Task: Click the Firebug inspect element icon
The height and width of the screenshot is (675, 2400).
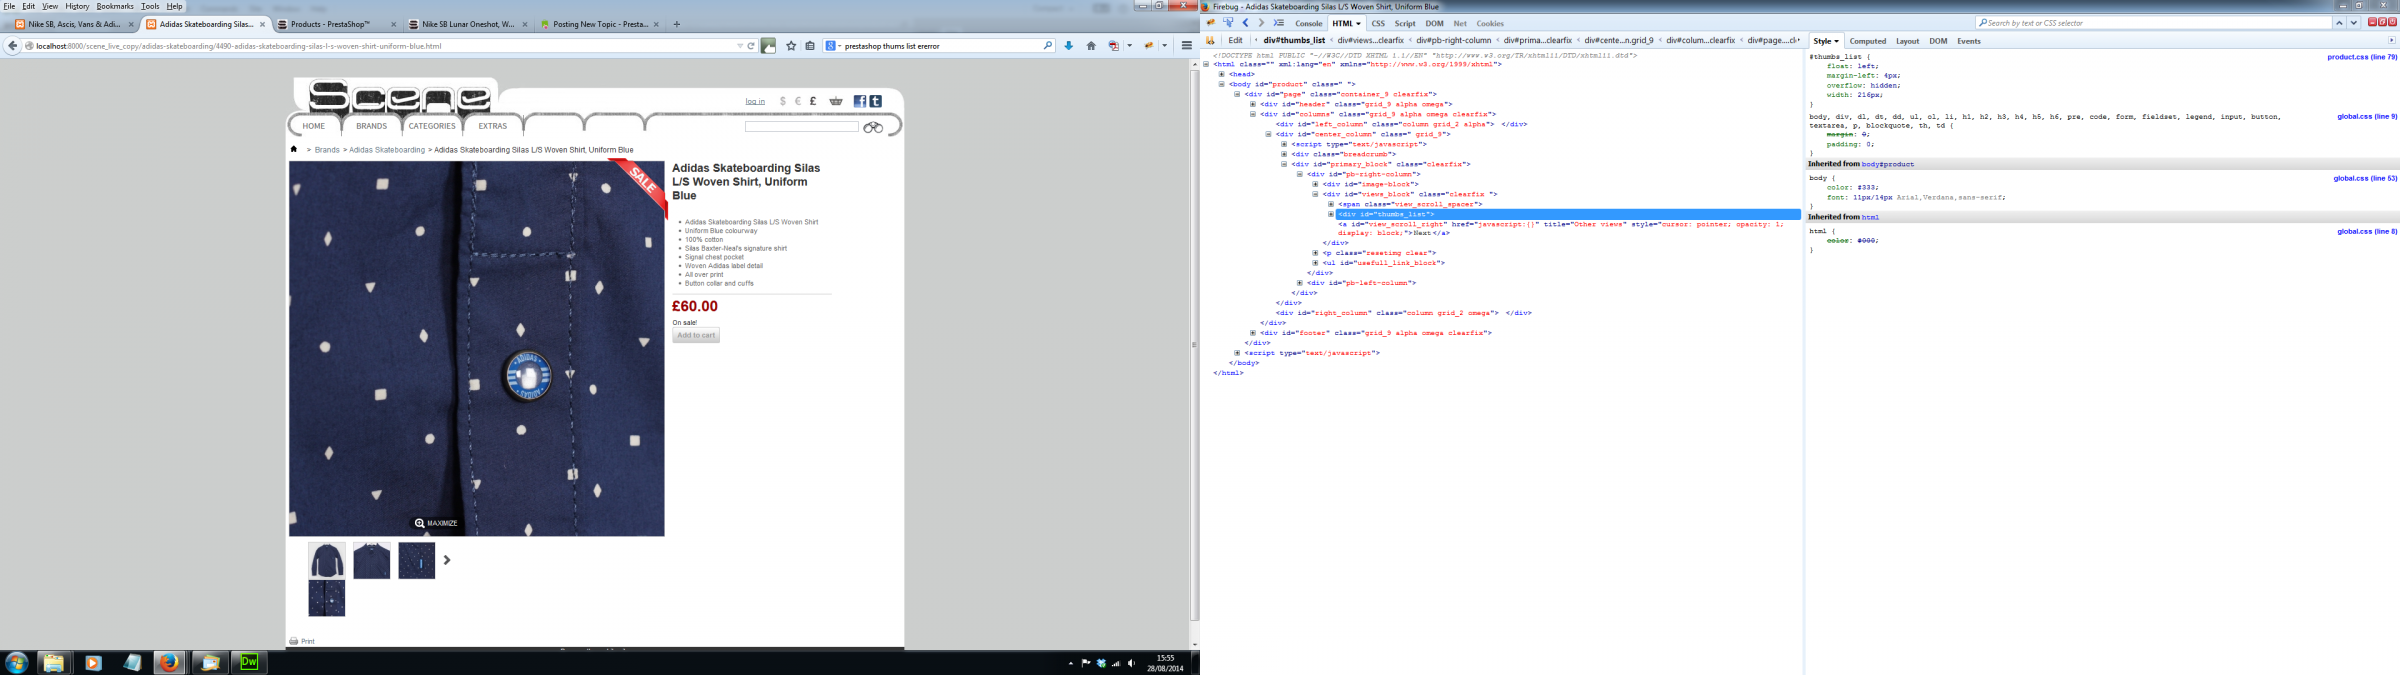Action: (1228, 23)
